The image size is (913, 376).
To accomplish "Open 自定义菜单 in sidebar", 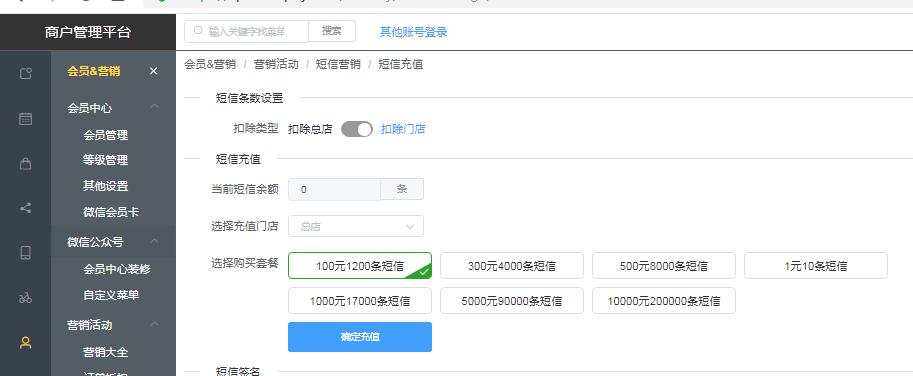I will click(x=111, y=295).
